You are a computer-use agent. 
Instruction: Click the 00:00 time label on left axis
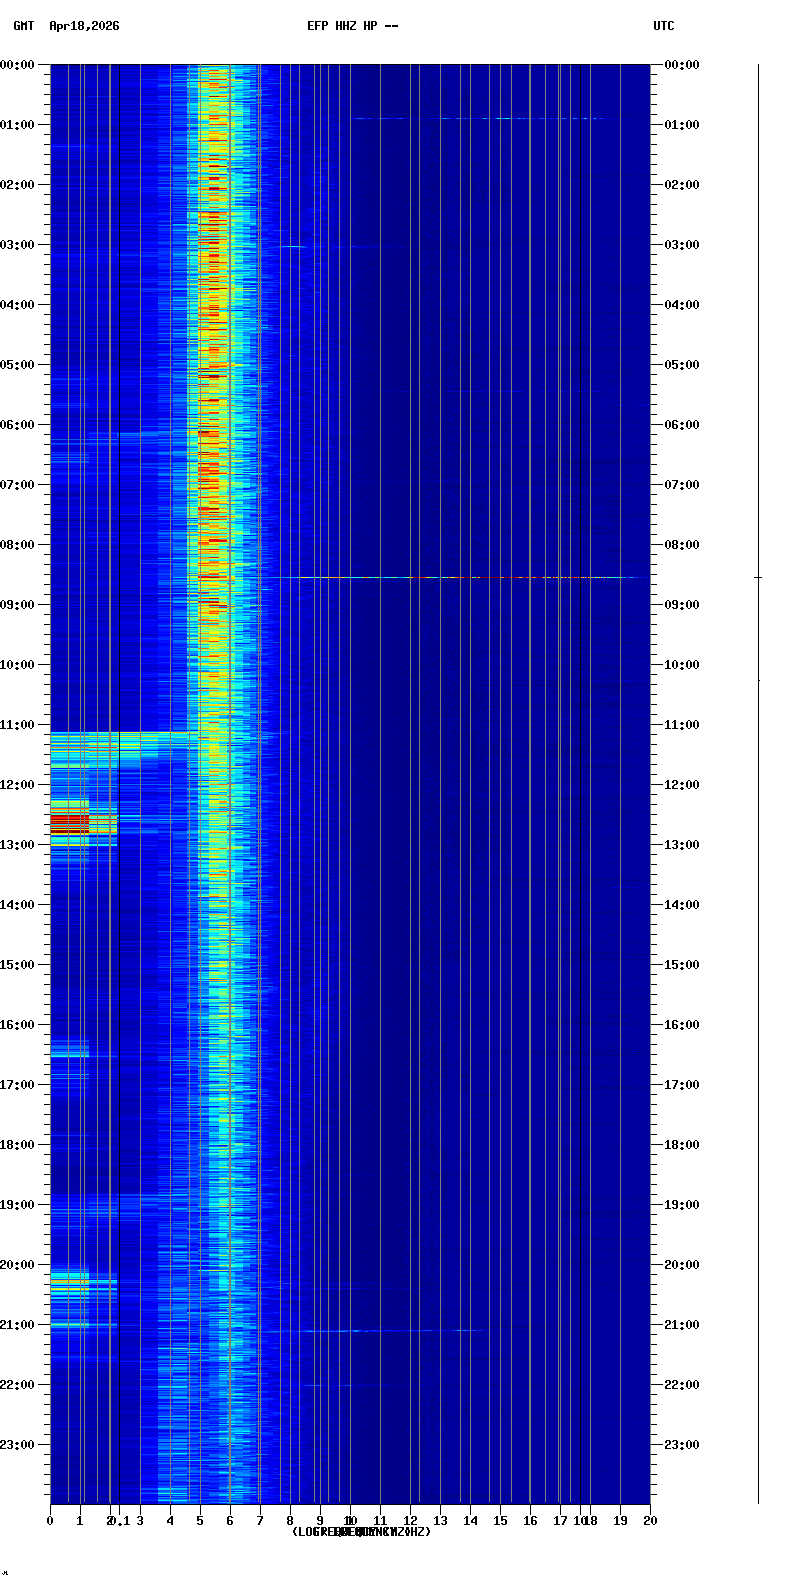pyautogui.click(x=17, y=65)
